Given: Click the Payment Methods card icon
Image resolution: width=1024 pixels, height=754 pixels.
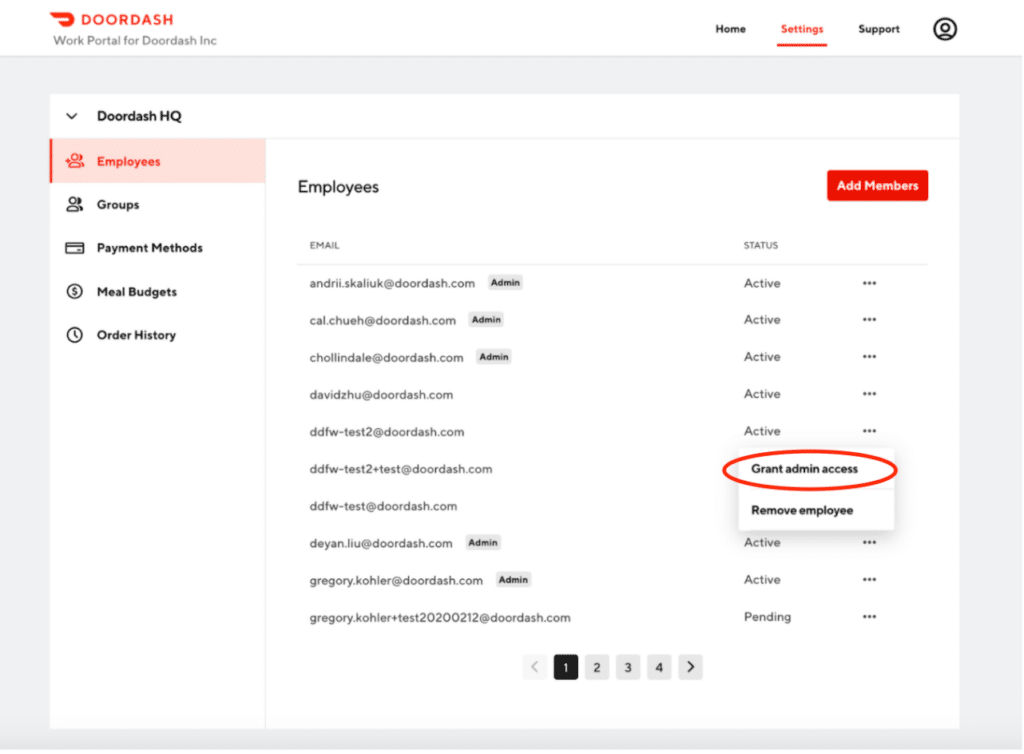Looking at the screenshot, I should 74,248.
